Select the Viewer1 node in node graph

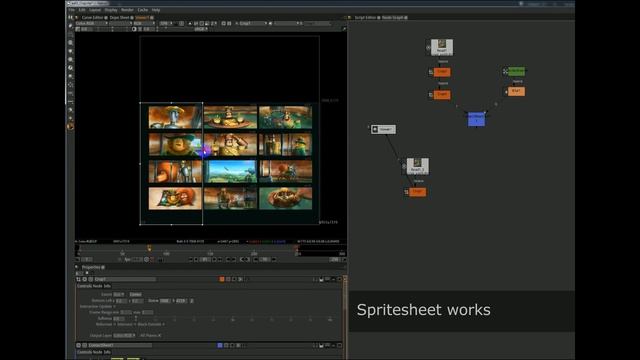pyautogui.click(x=383, y=129)
